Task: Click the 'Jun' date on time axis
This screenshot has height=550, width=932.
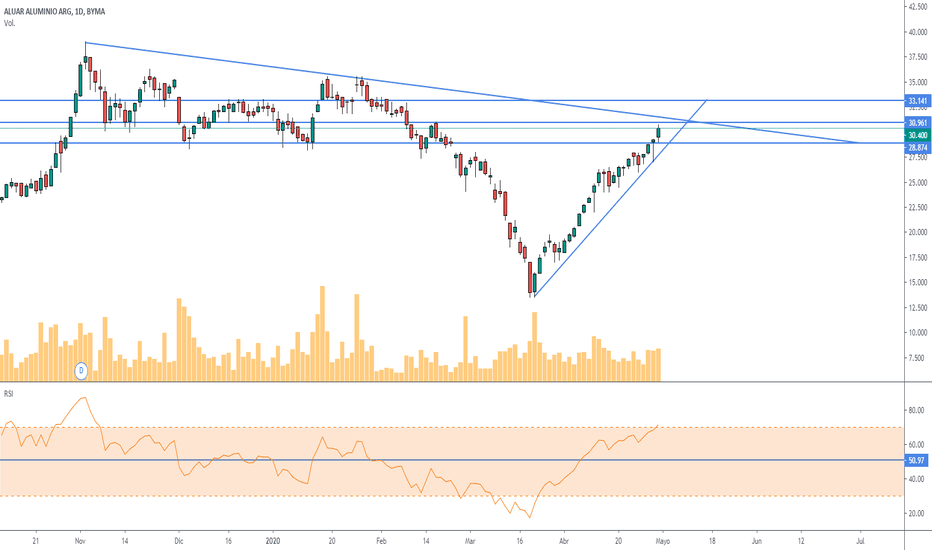Action: point(757,541)
